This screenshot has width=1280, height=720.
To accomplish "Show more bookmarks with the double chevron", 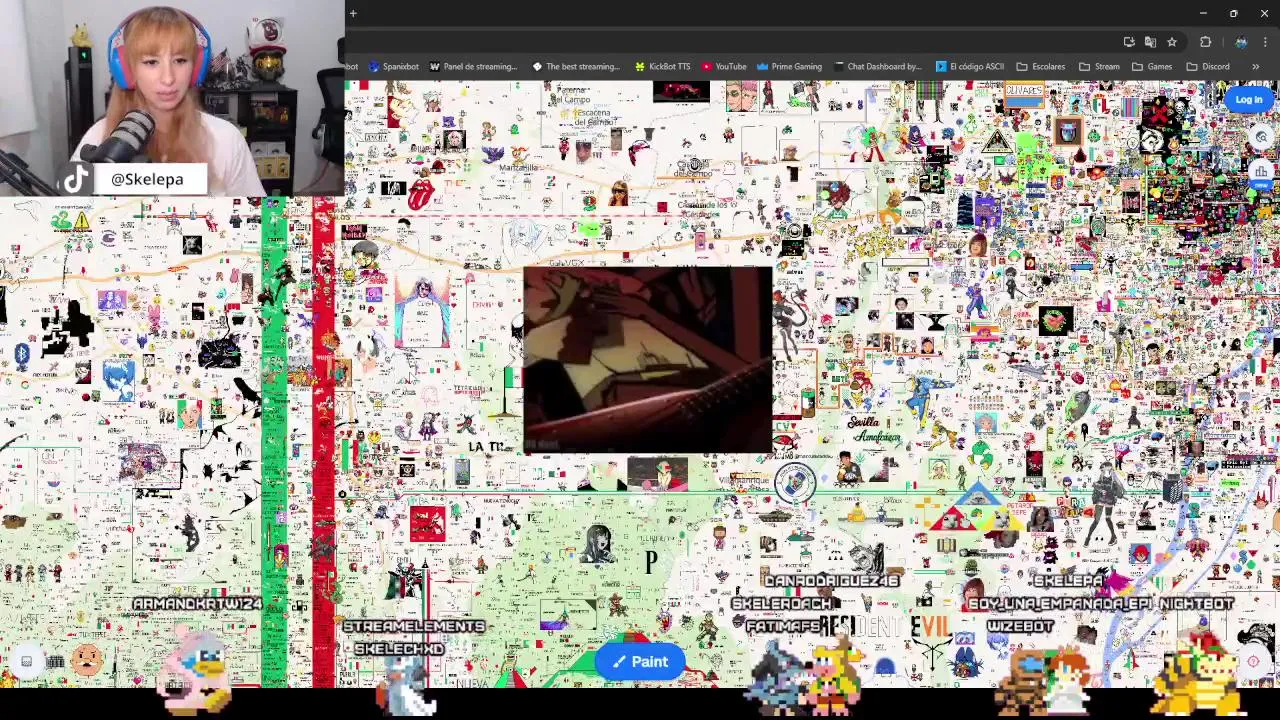I will tap(1255, 67).
